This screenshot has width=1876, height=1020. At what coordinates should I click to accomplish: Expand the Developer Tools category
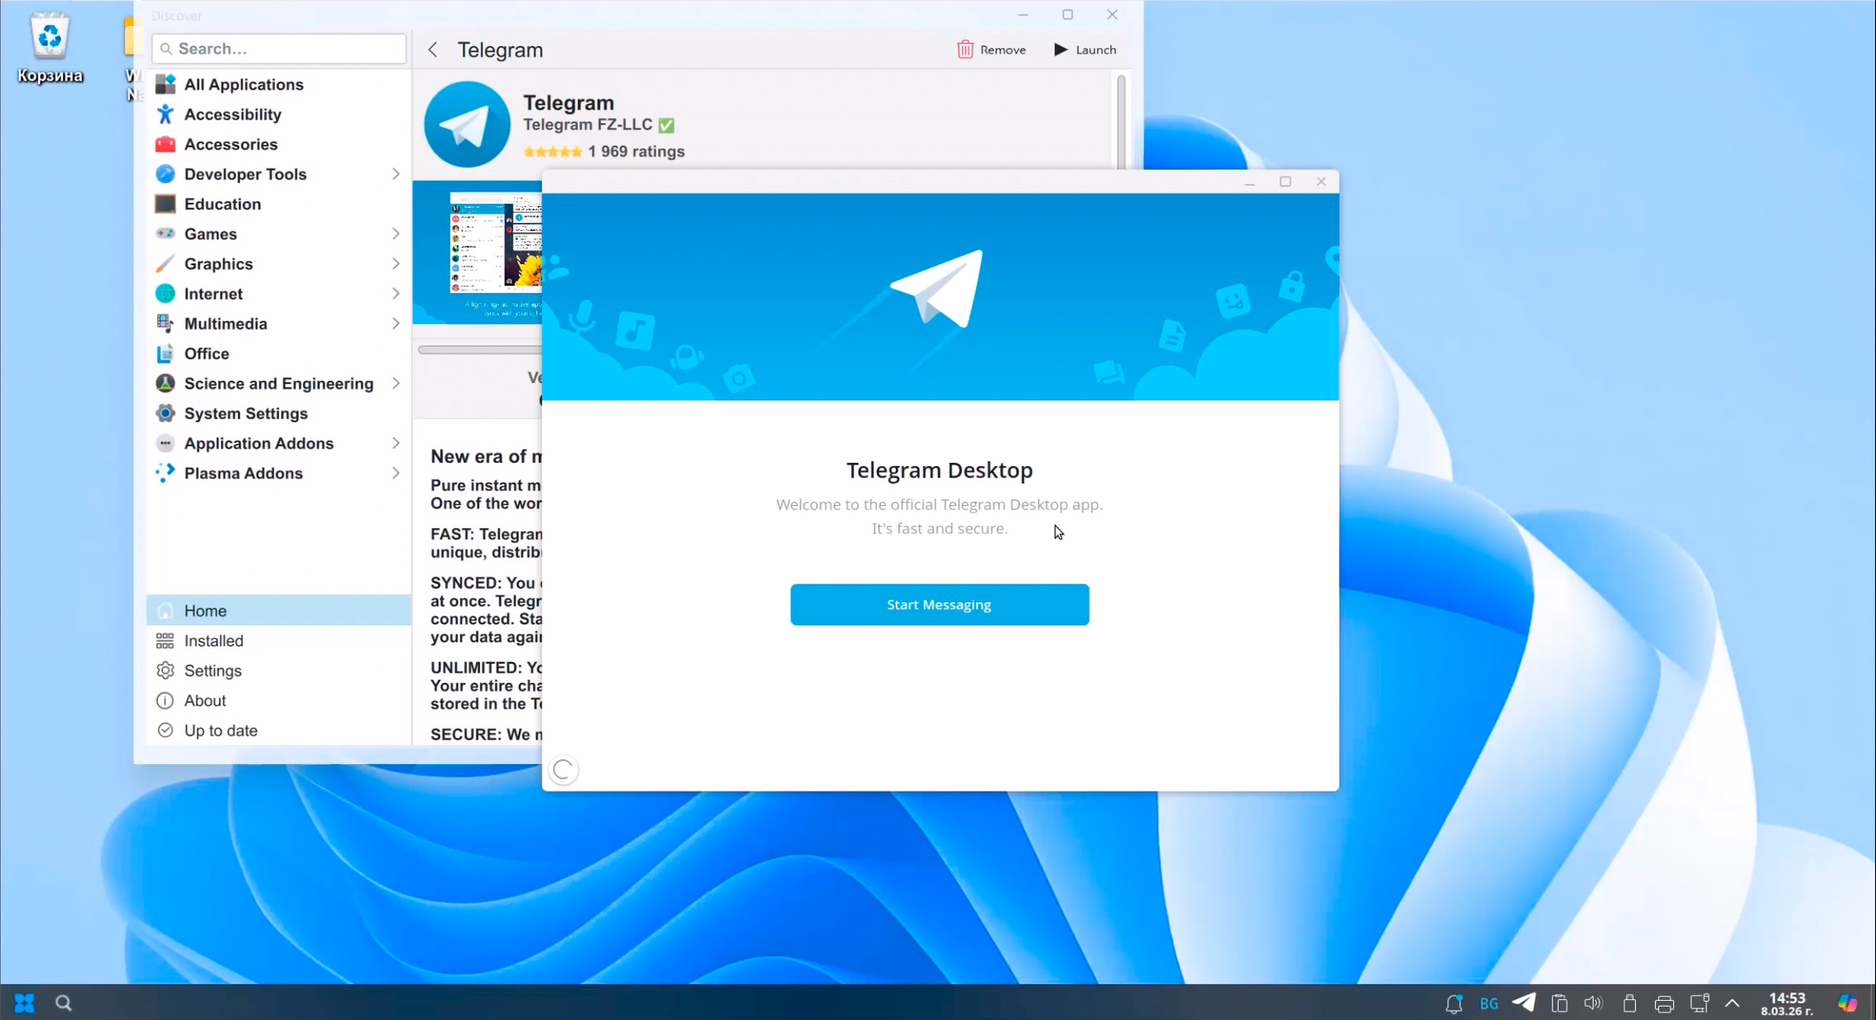396,174
